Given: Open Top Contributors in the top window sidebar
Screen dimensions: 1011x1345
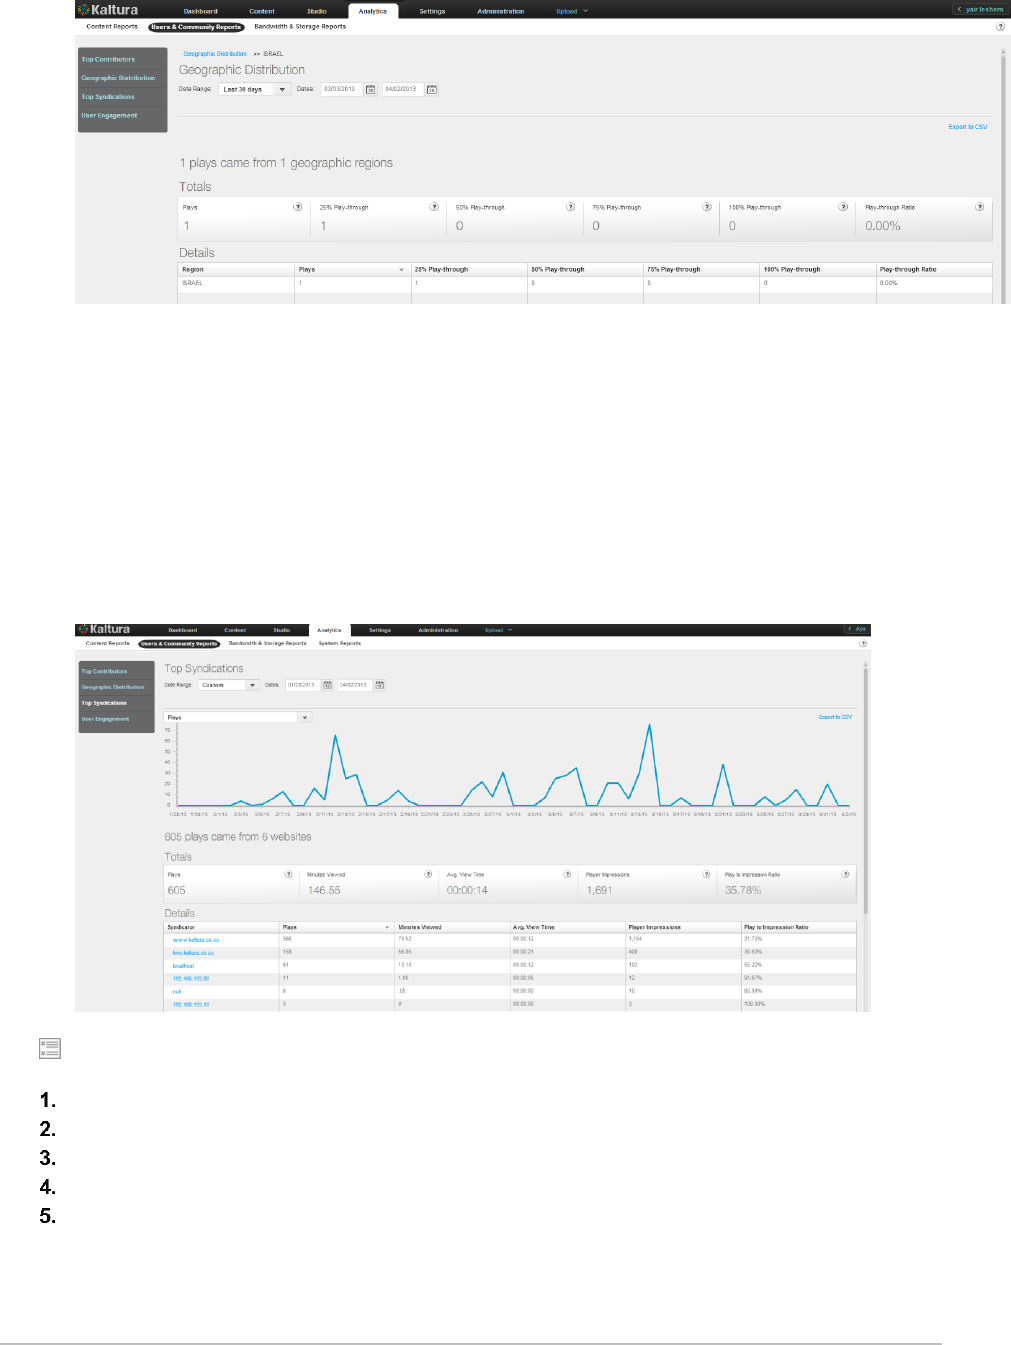Looking at the screenshot, I should coord(108,59).
